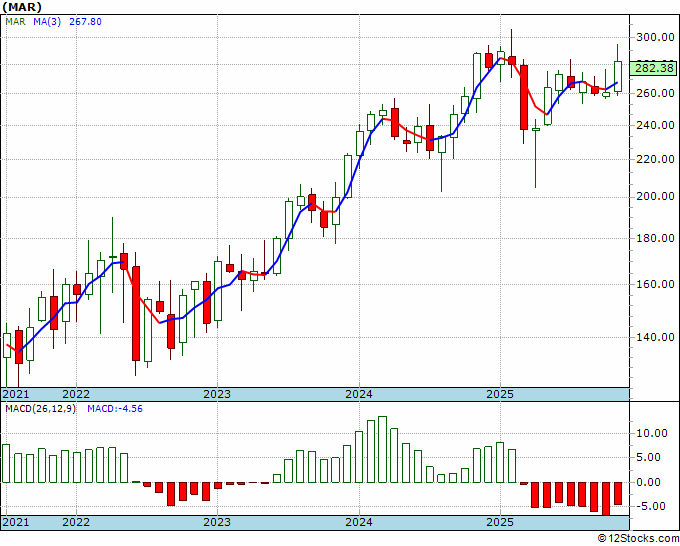Click the last red MACD histogram bar
Screen dimensions: 680x546
pyautogui.click(x=618, y=494)
